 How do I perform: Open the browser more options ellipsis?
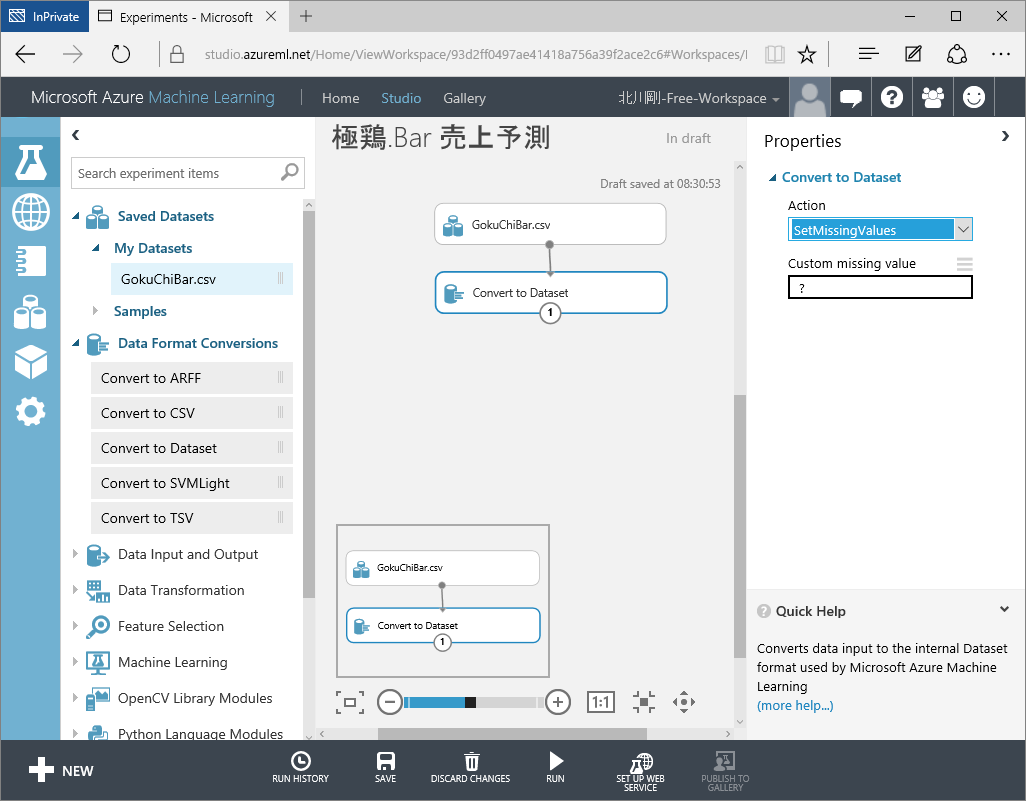point(1000,54)
